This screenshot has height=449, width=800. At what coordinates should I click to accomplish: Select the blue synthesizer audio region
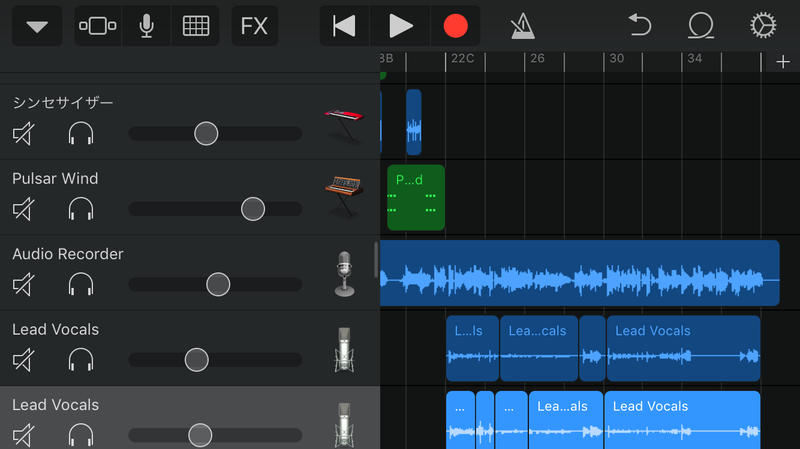coord(414,122)
